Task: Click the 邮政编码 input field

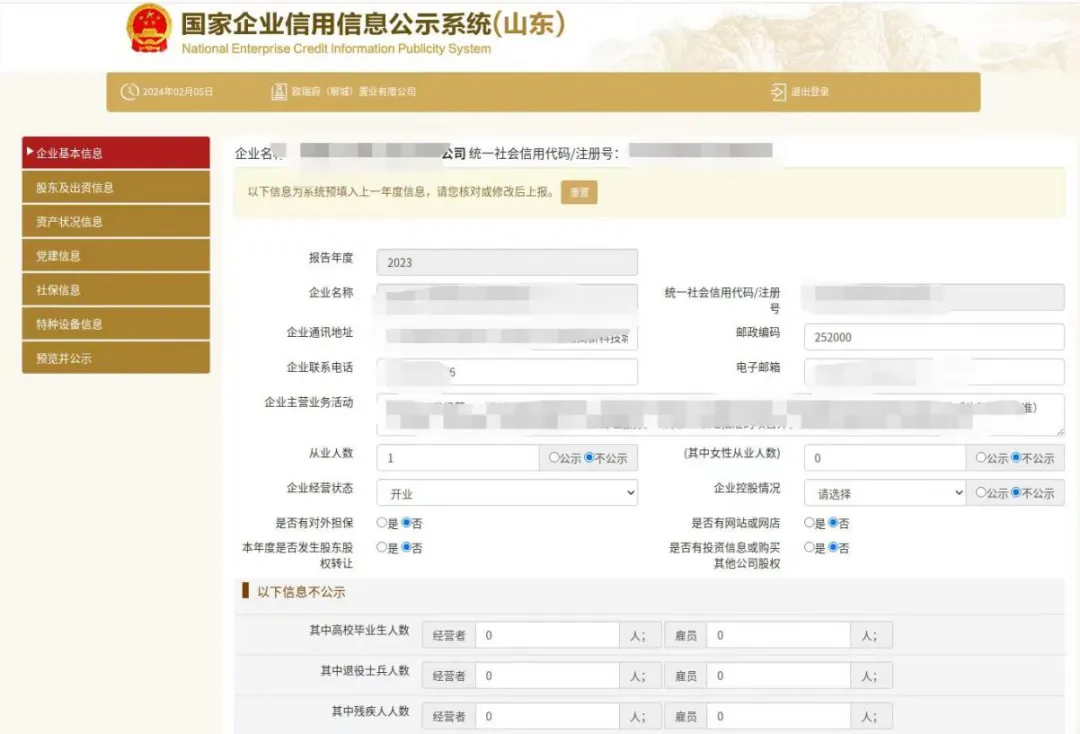Action: 933,337
